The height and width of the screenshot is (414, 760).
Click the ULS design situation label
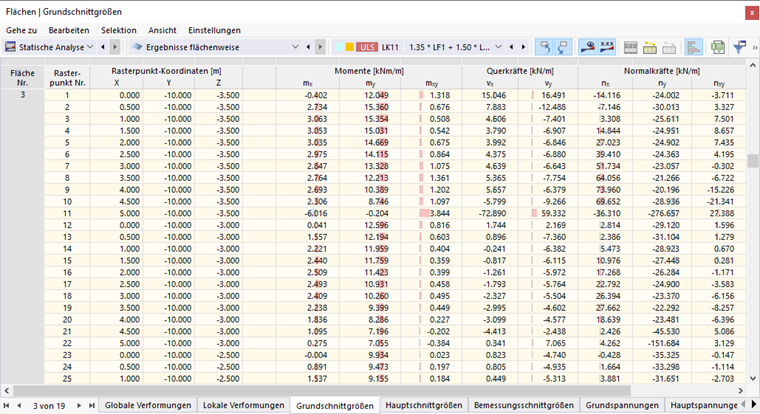(367, 47)
